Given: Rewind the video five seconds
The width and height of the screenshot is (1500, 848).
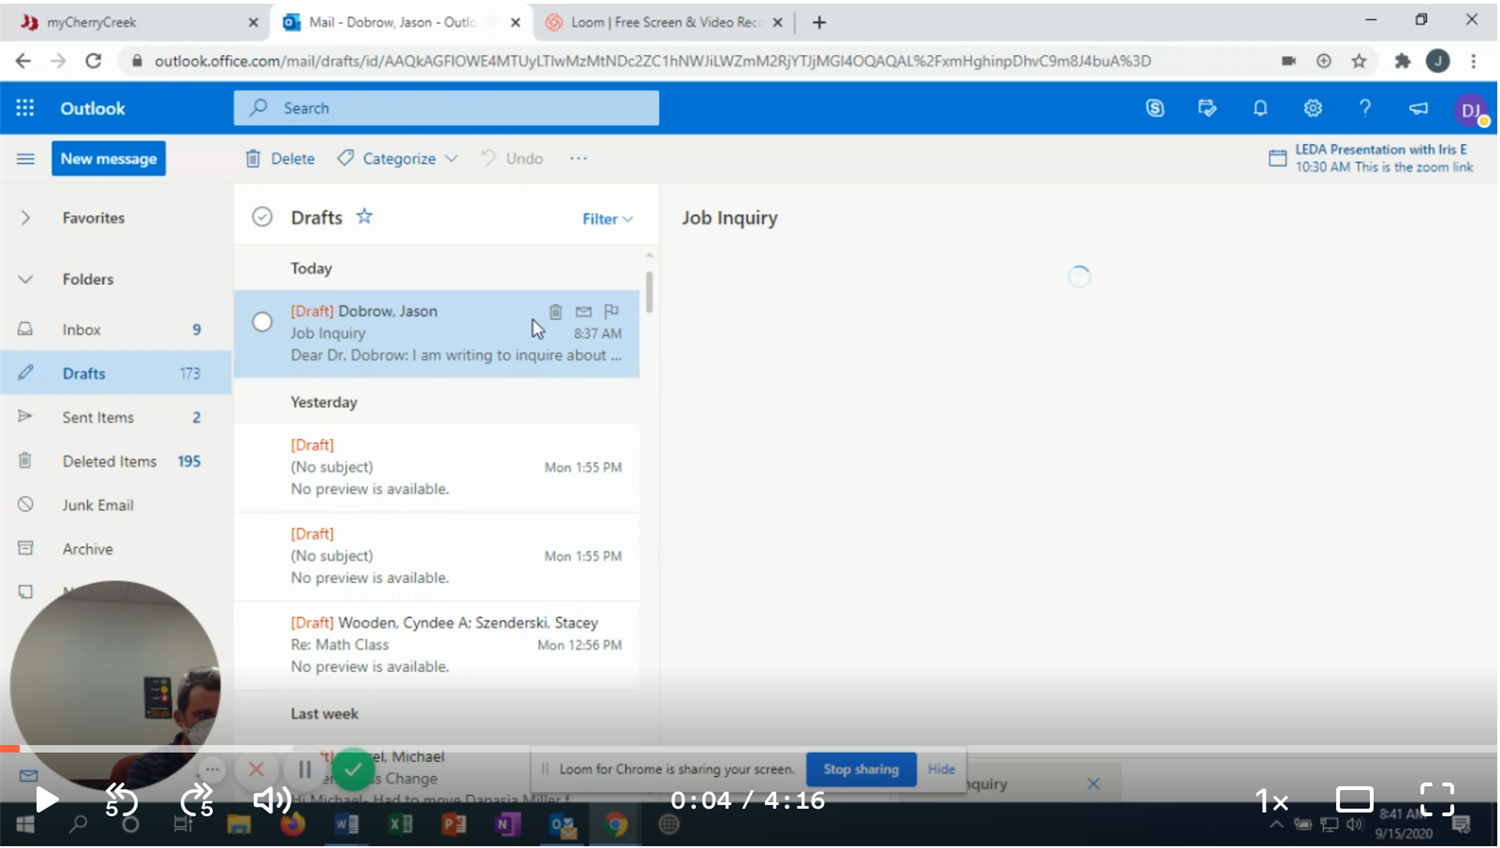Looking at the screenshot, I should click(121, 800).
